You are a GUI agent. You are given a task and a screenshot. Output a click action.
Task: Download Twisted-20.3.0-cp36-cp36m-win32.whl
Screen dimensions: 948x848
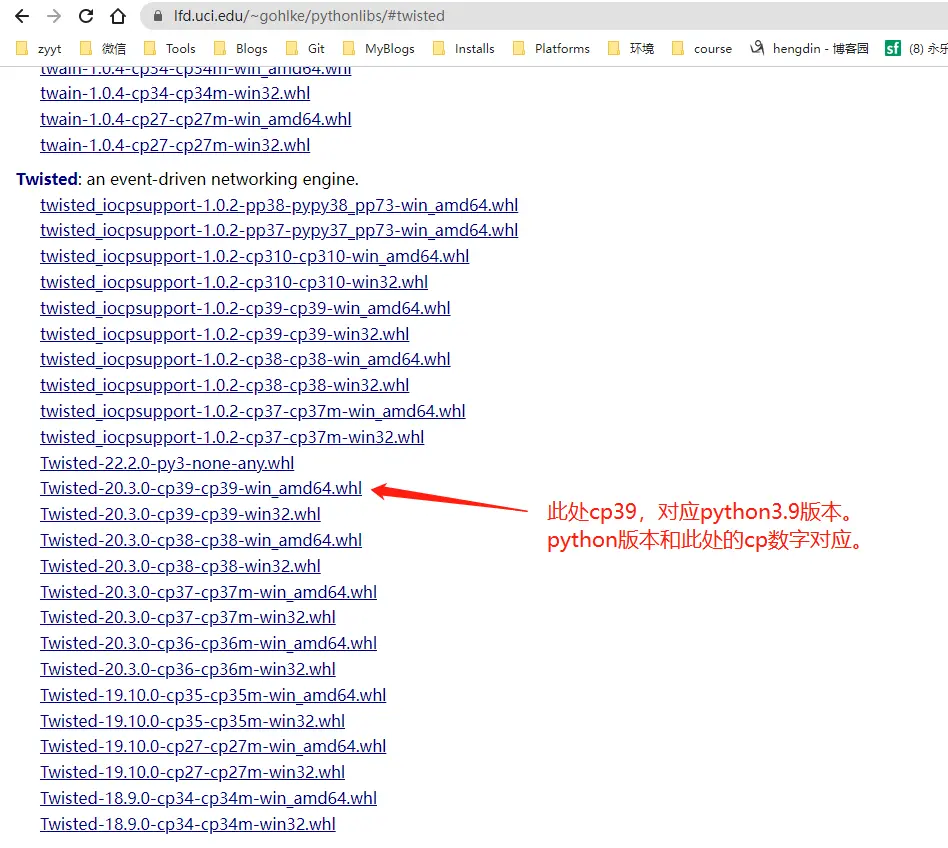(187, 669)
